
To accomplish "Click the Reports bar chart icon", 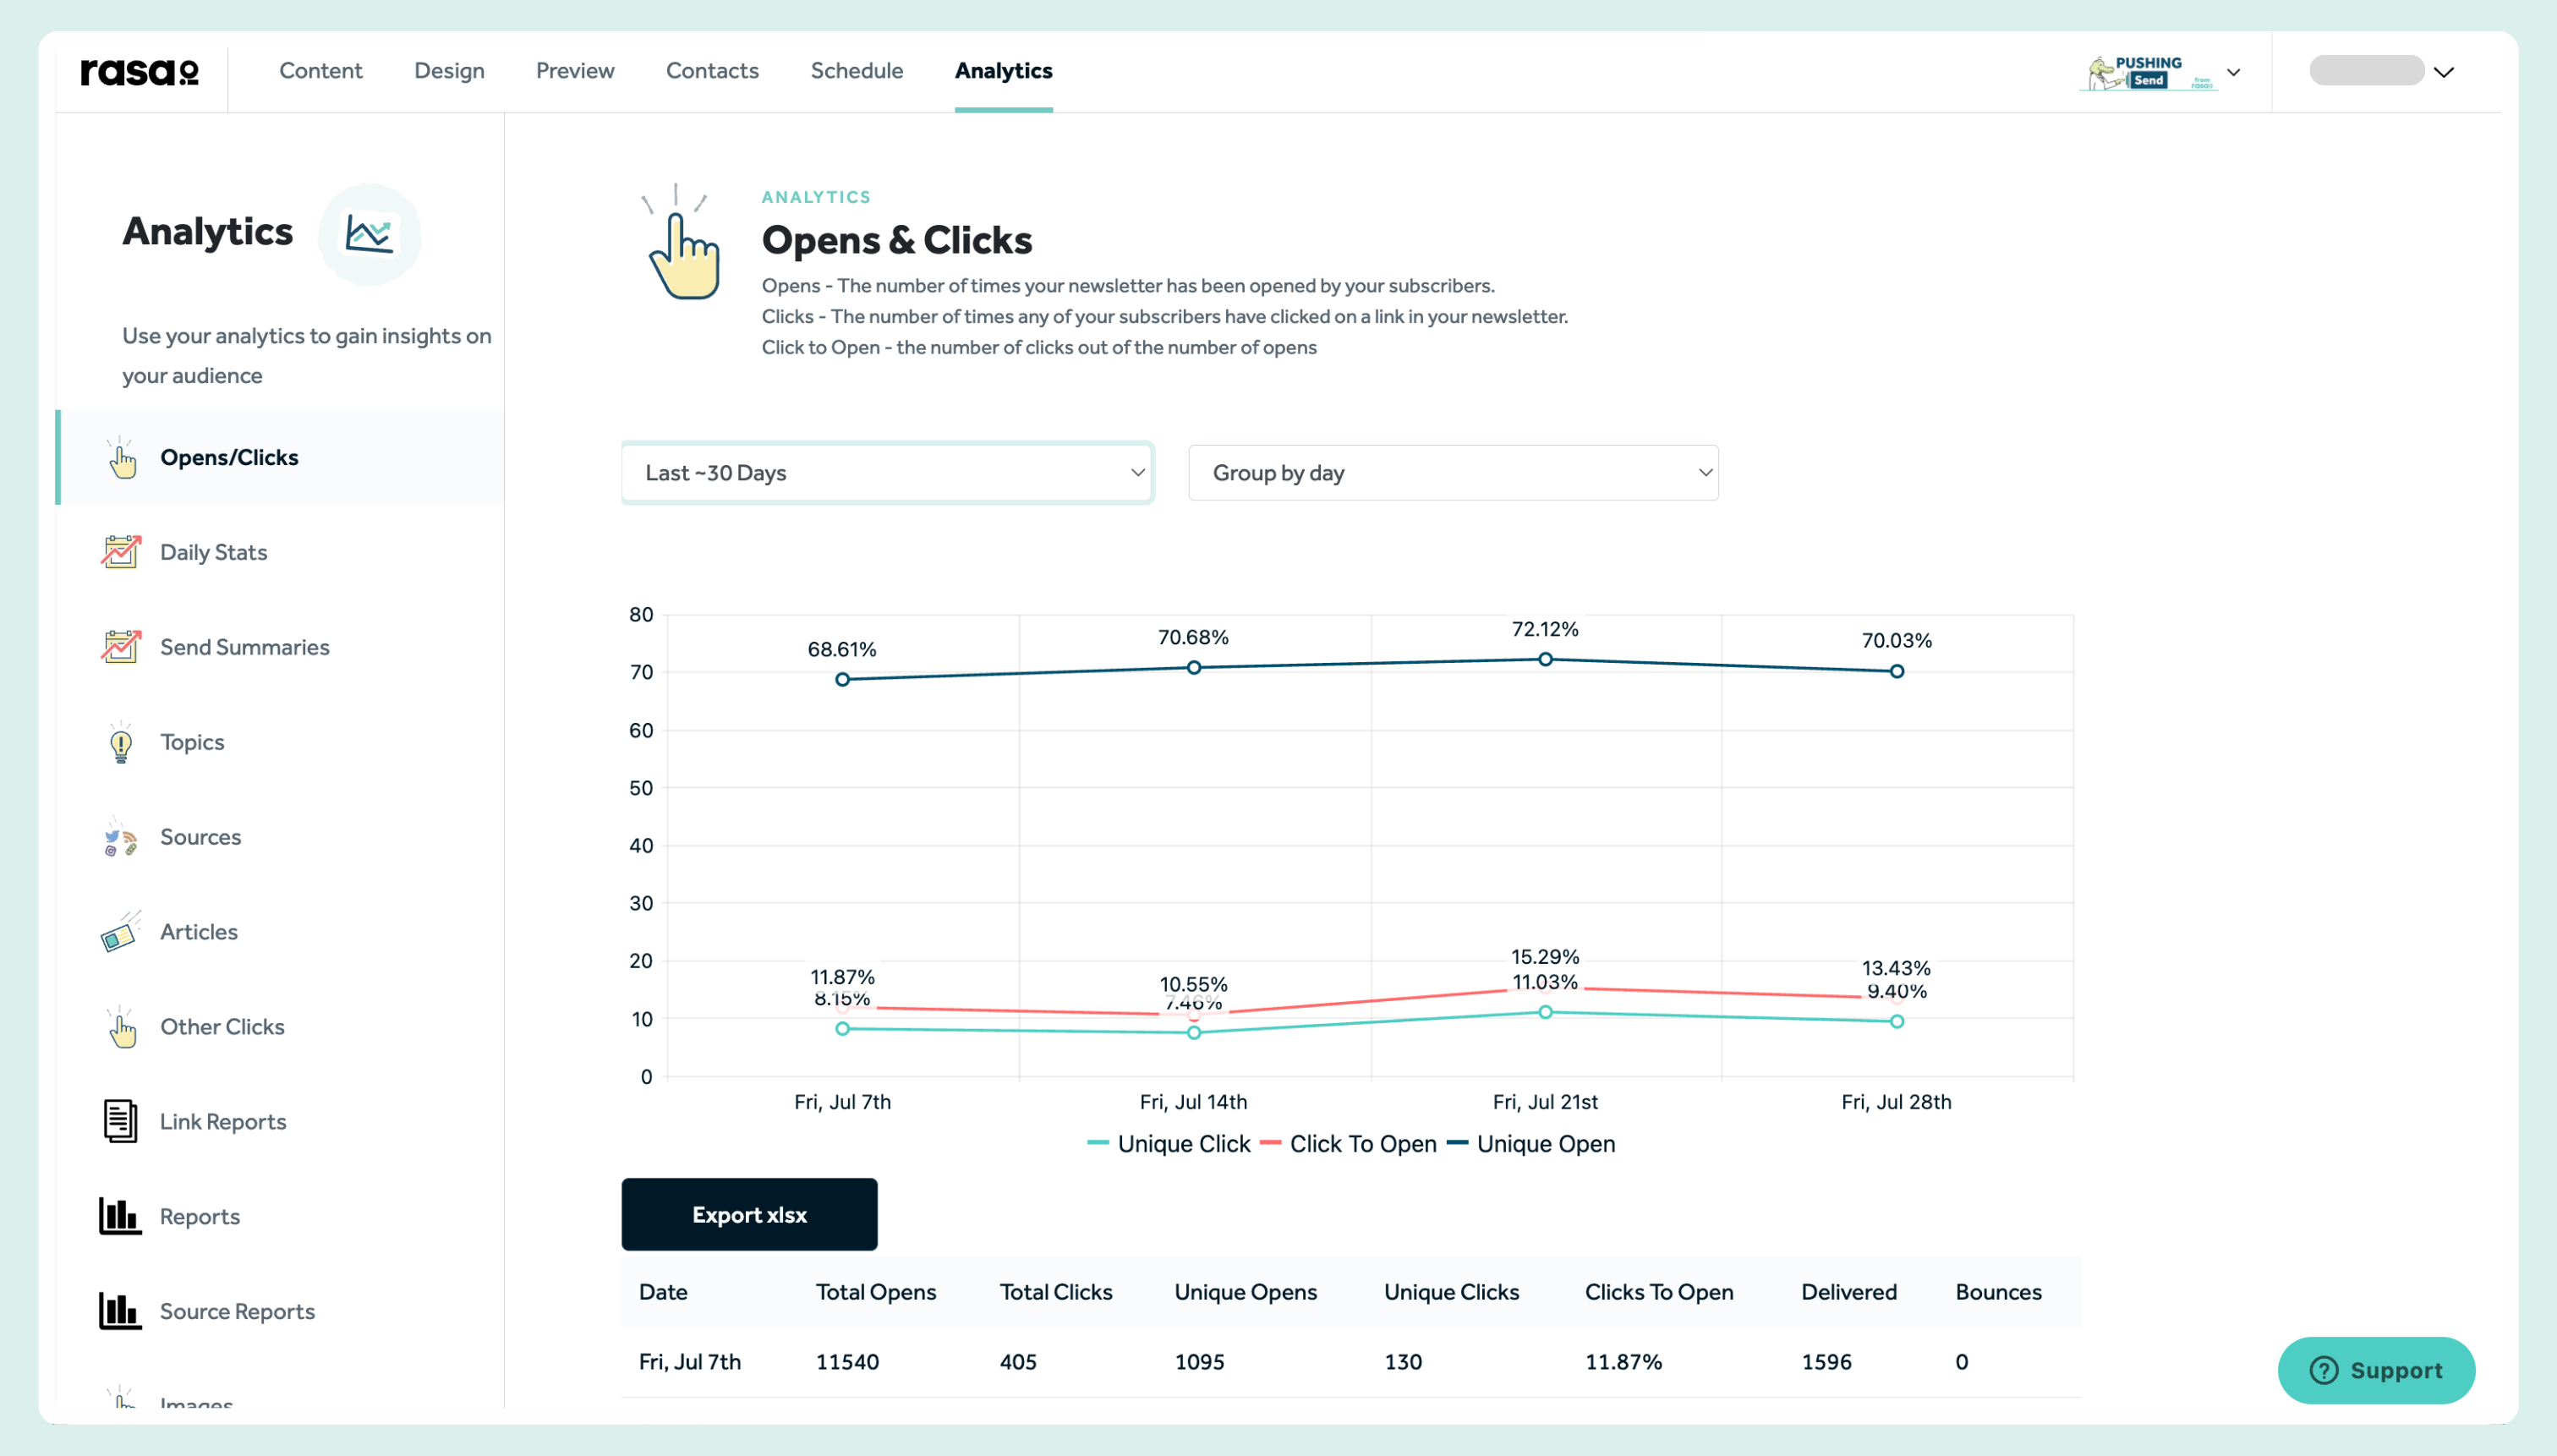I will point(119,1216).
